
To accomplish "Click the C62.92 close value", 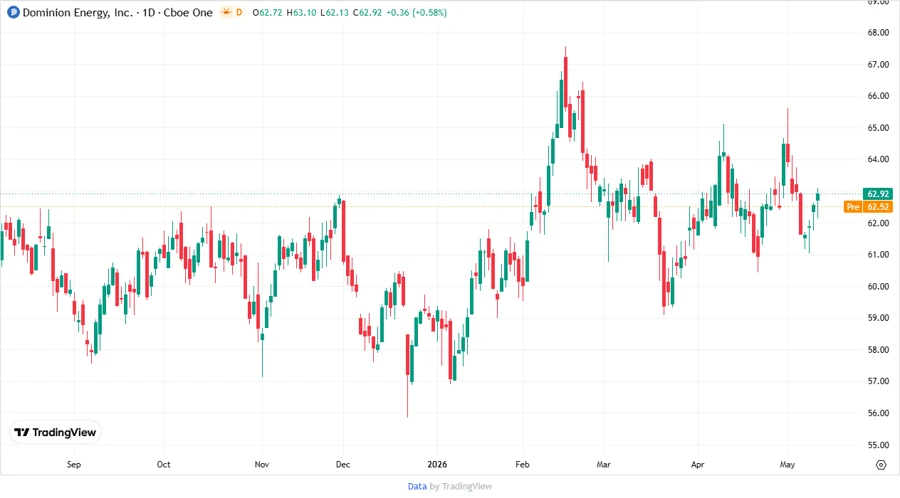I will click(x=367, y=12).
